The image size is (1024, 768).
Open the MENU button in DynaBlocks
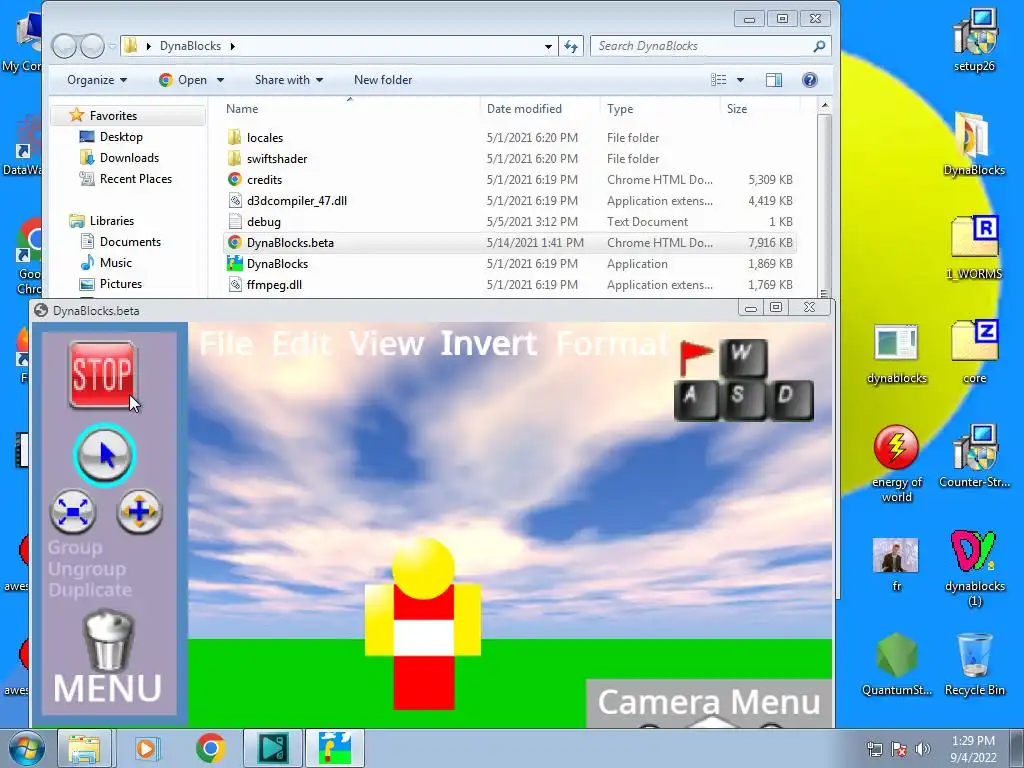coord(108,688)
